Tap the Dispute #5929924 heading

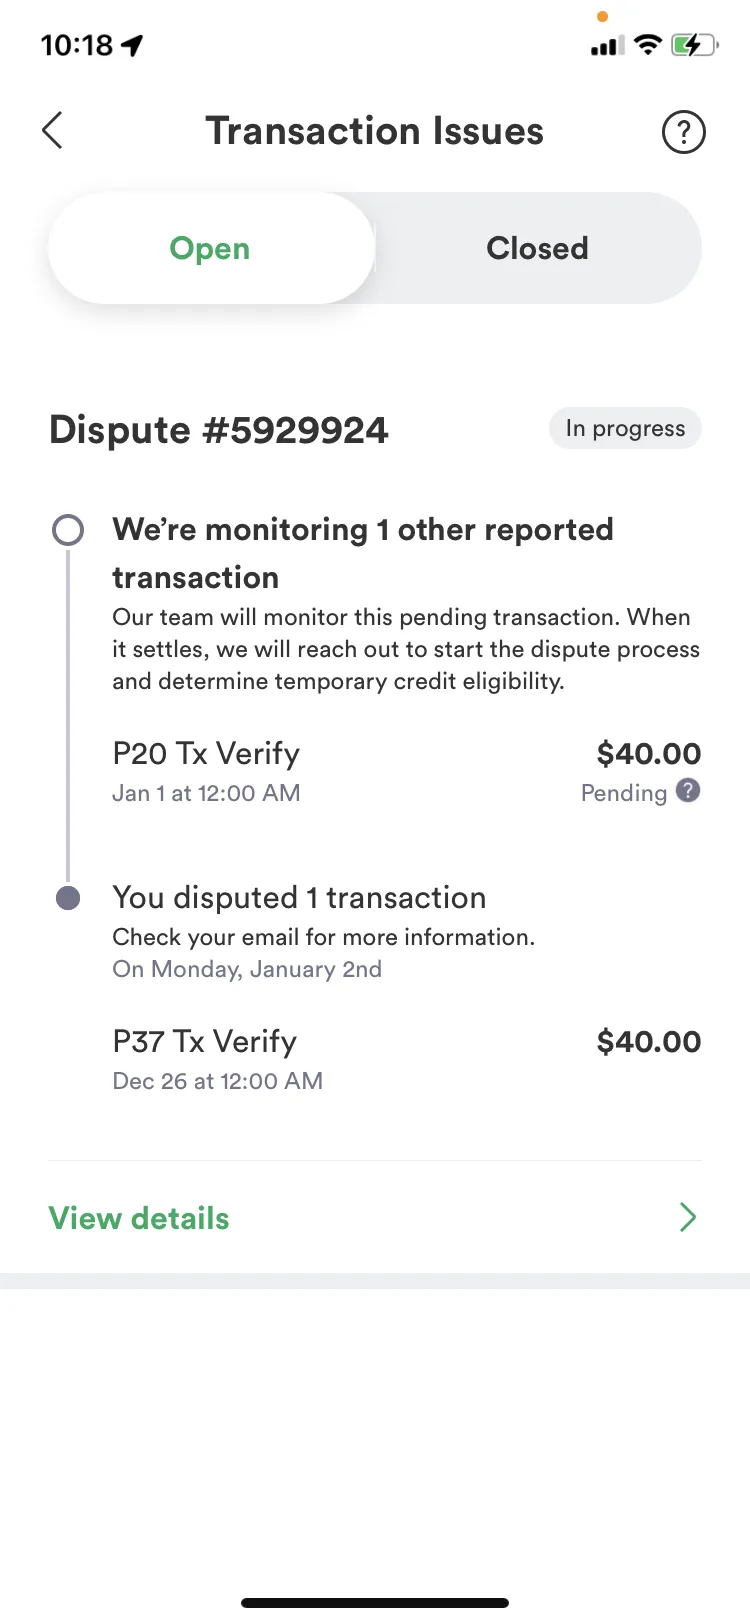click(219, 430)
